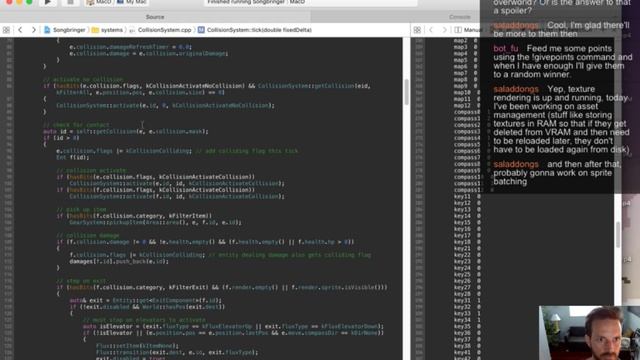This screenshot has width=640, height=360.
Task: Click the webcam video thumbnail
Action: 589,333
